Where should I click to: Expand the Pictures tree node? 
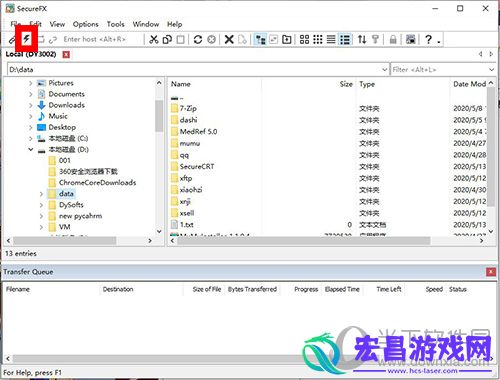coord(30,83)
